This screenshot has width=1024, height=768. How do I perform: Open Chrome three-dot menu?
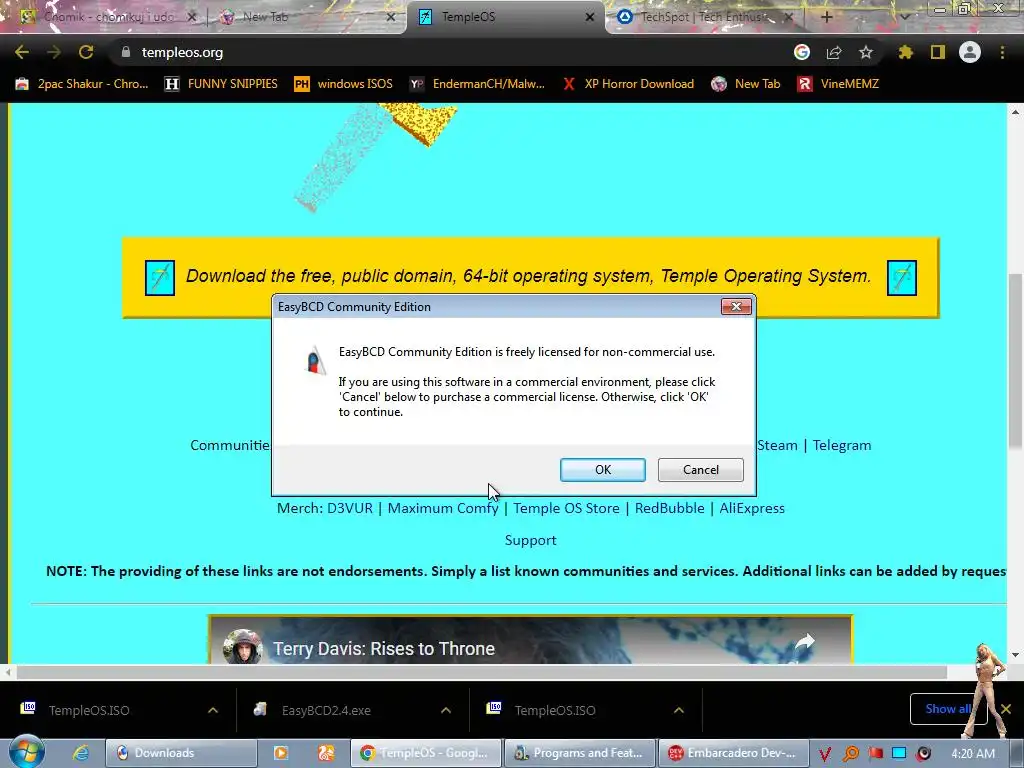[x=1002, y=52]
